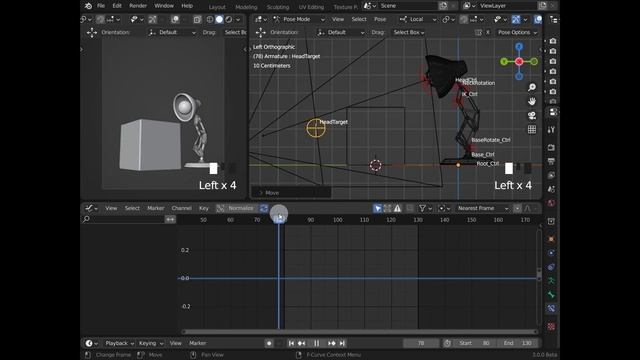Switch to the UV Editing workspace tab

point(311,7)
